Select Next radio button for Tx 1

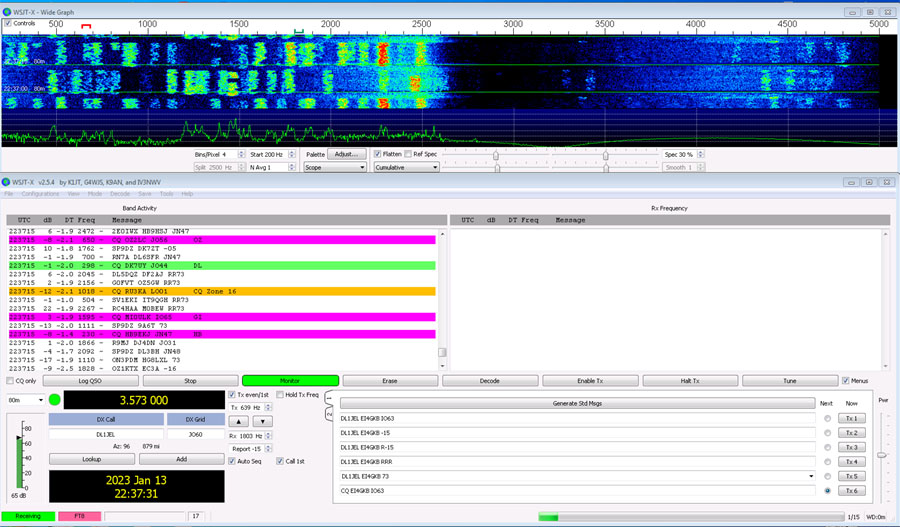(827, 418)
